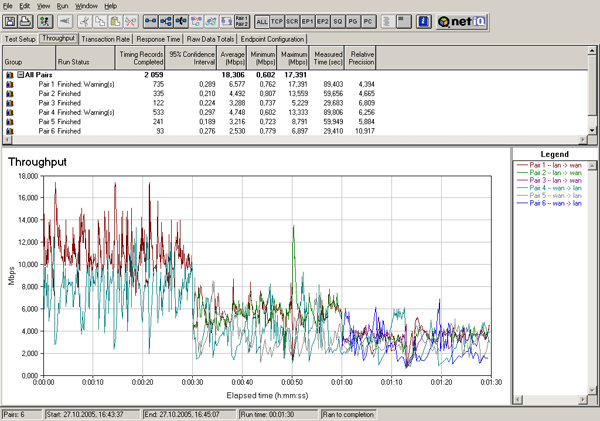This screenshot has width=600, height=421.
Task: Click the Pair 6 row icon in table
Action: pyautogui.click(x=10, y=131)
